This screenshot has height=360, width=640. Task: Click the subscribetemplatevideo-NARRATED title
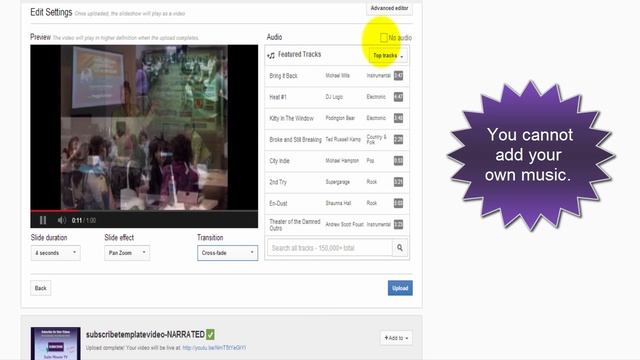coord(145,334)
